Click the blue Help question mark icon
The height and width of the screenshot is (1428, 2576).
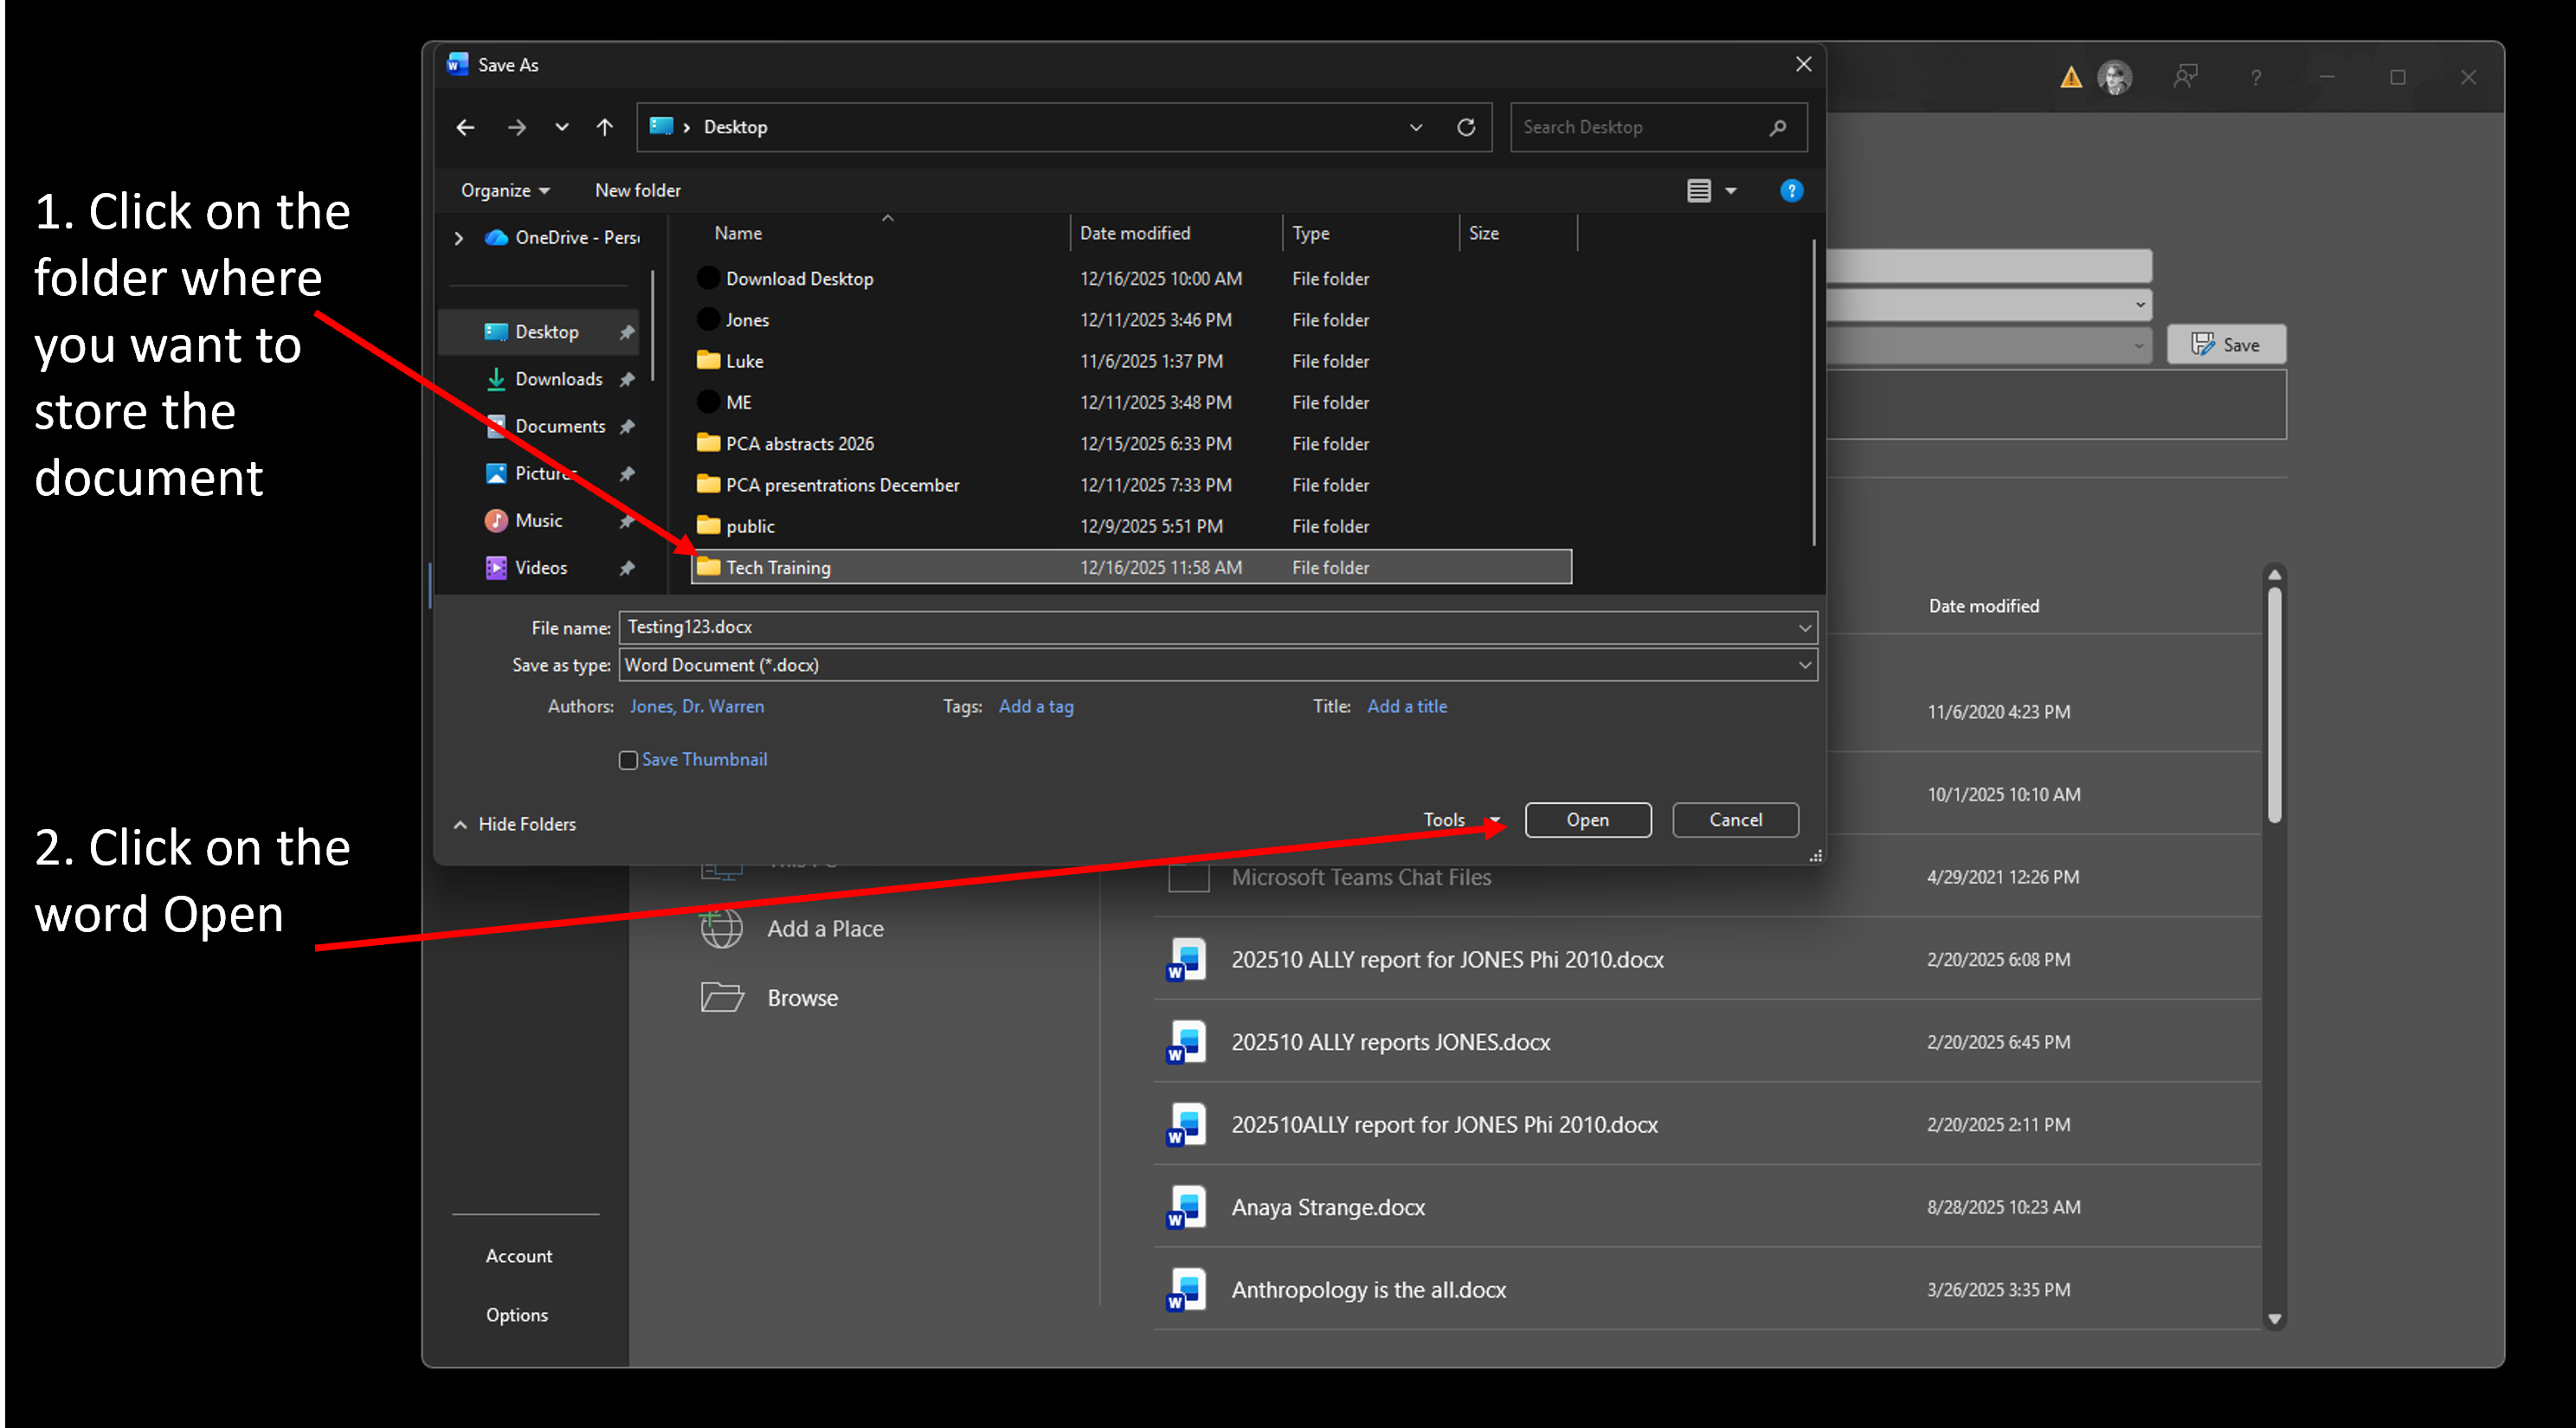pyautogui.click(x=1791, y=190)
